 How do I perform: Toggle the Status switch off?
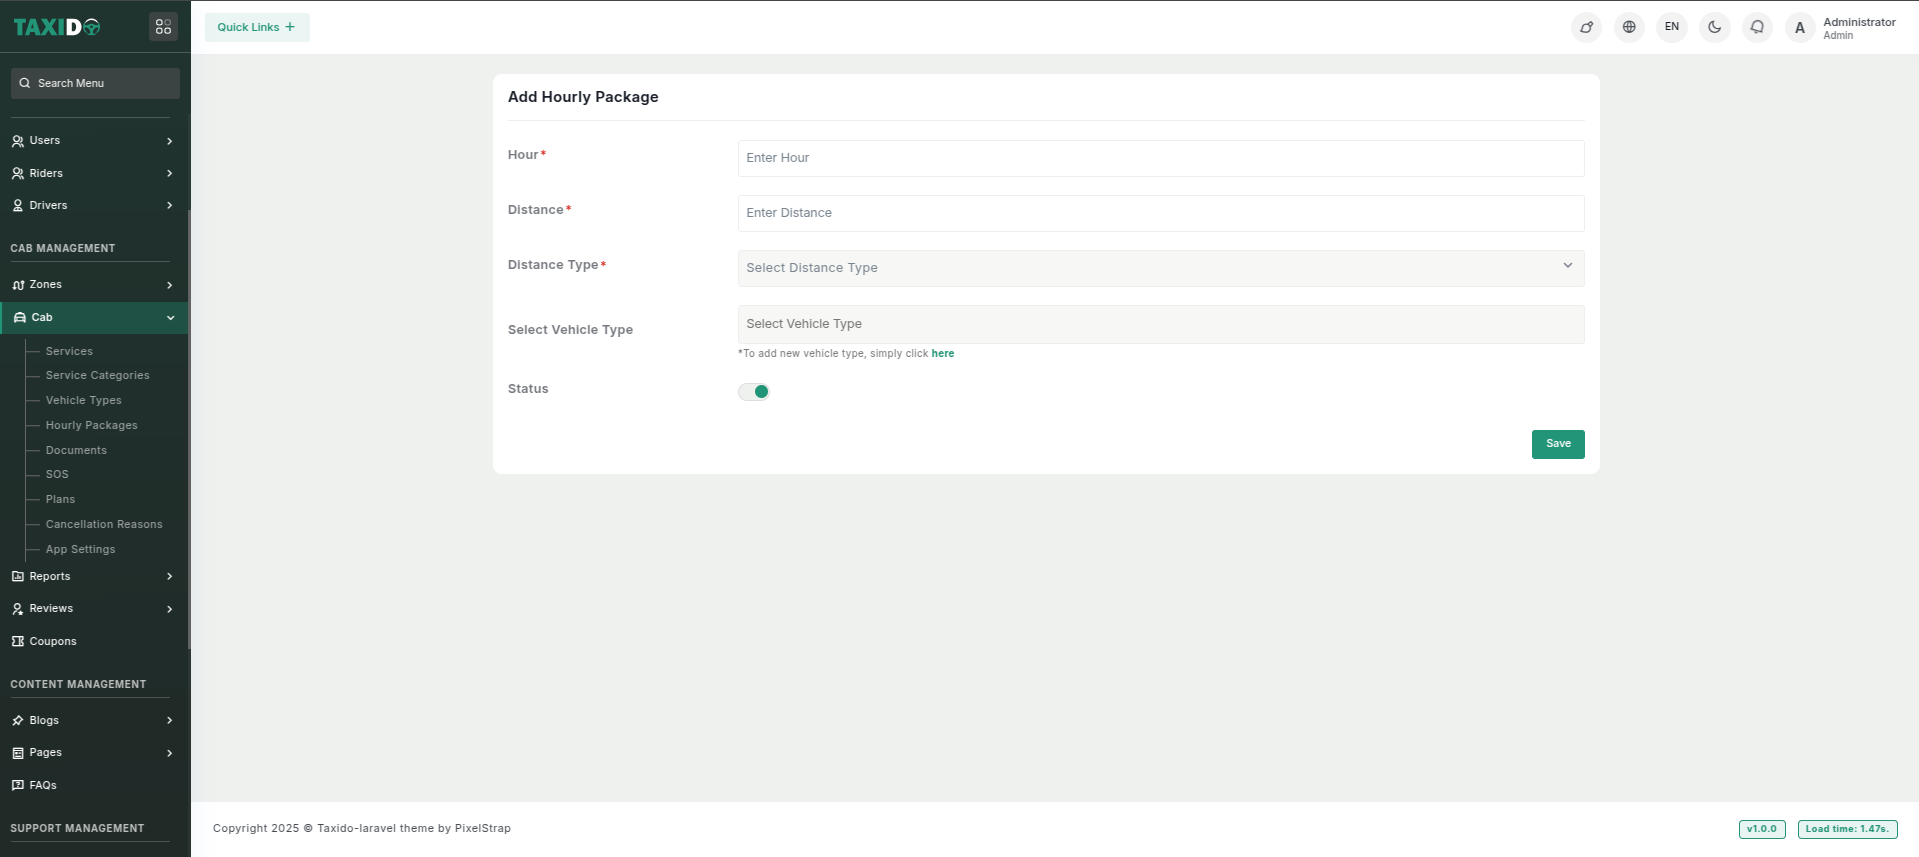coord(754,392)
